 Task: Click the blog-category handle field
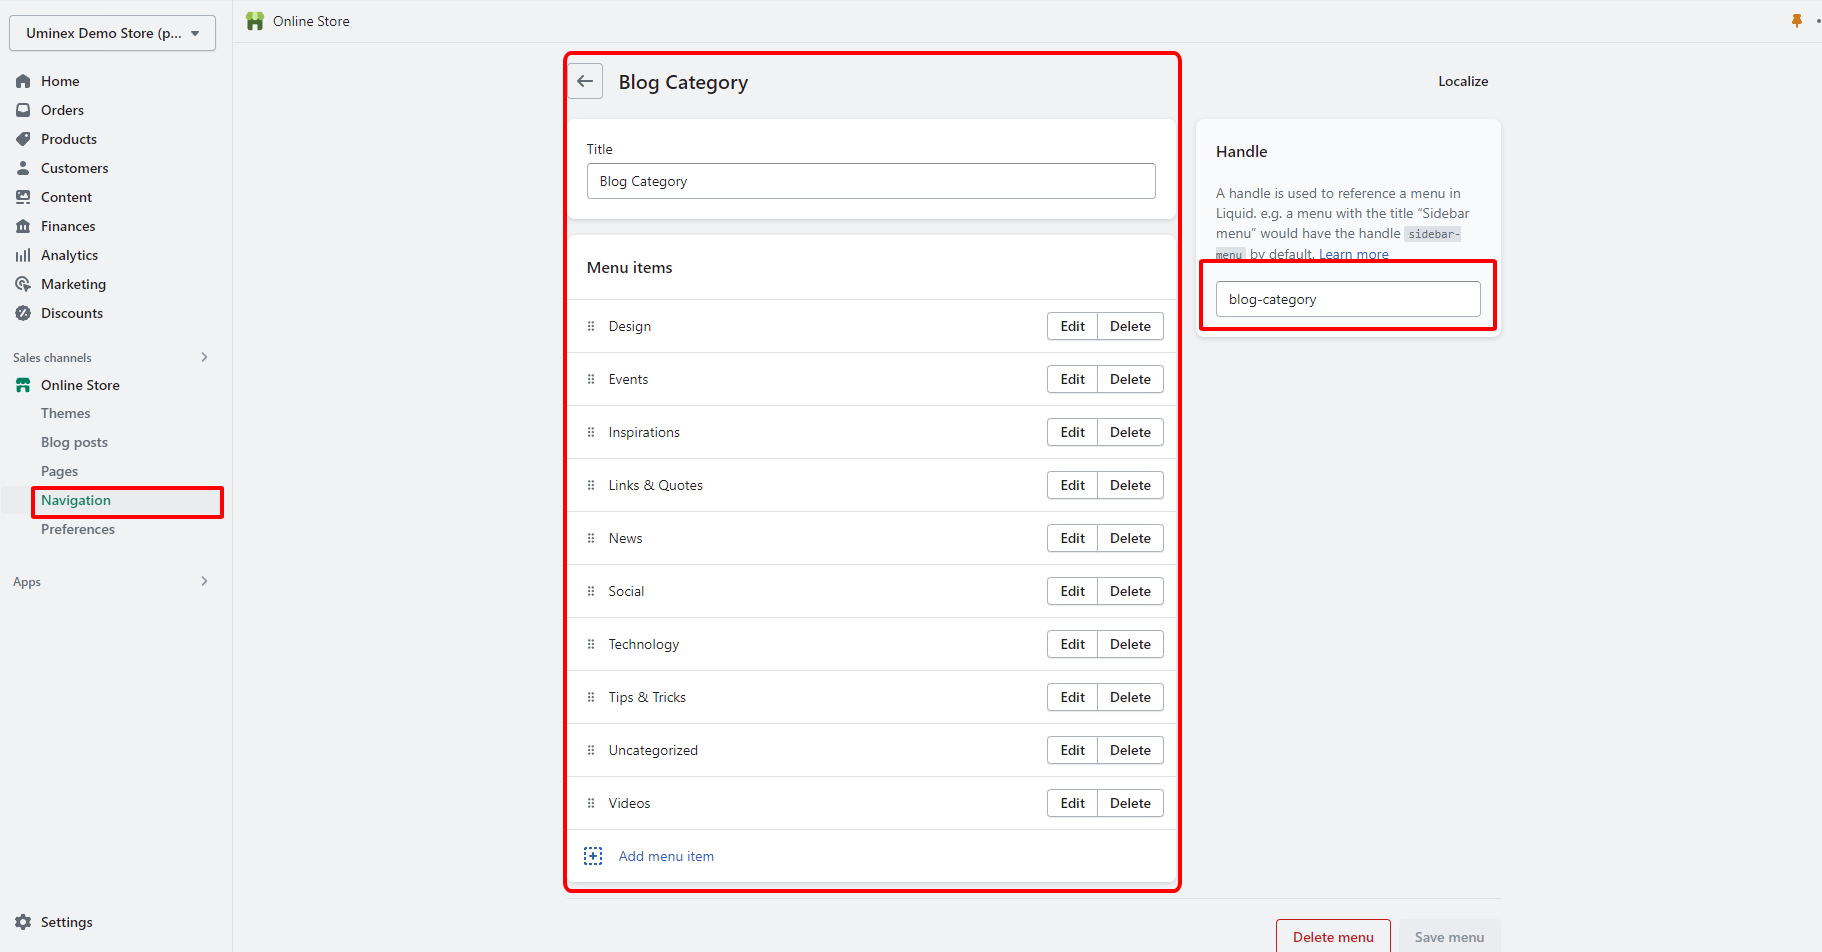point(1347,299)
